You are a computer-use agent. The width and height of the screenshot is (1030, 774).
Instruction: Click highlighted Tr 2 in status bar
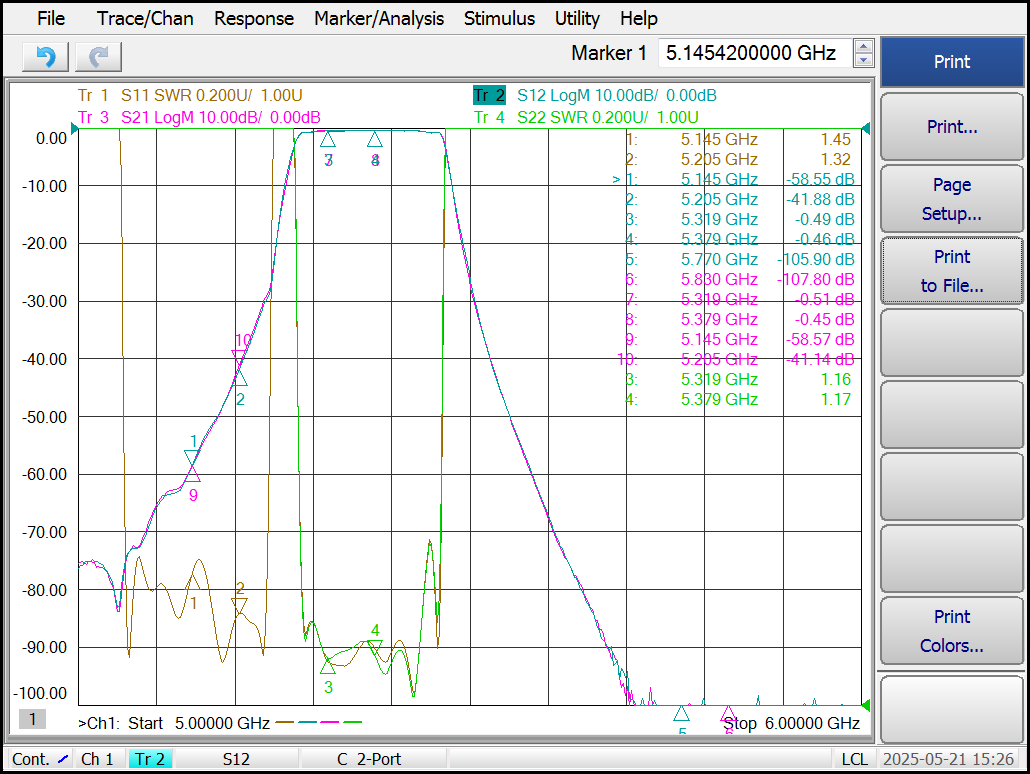(150, 759)
